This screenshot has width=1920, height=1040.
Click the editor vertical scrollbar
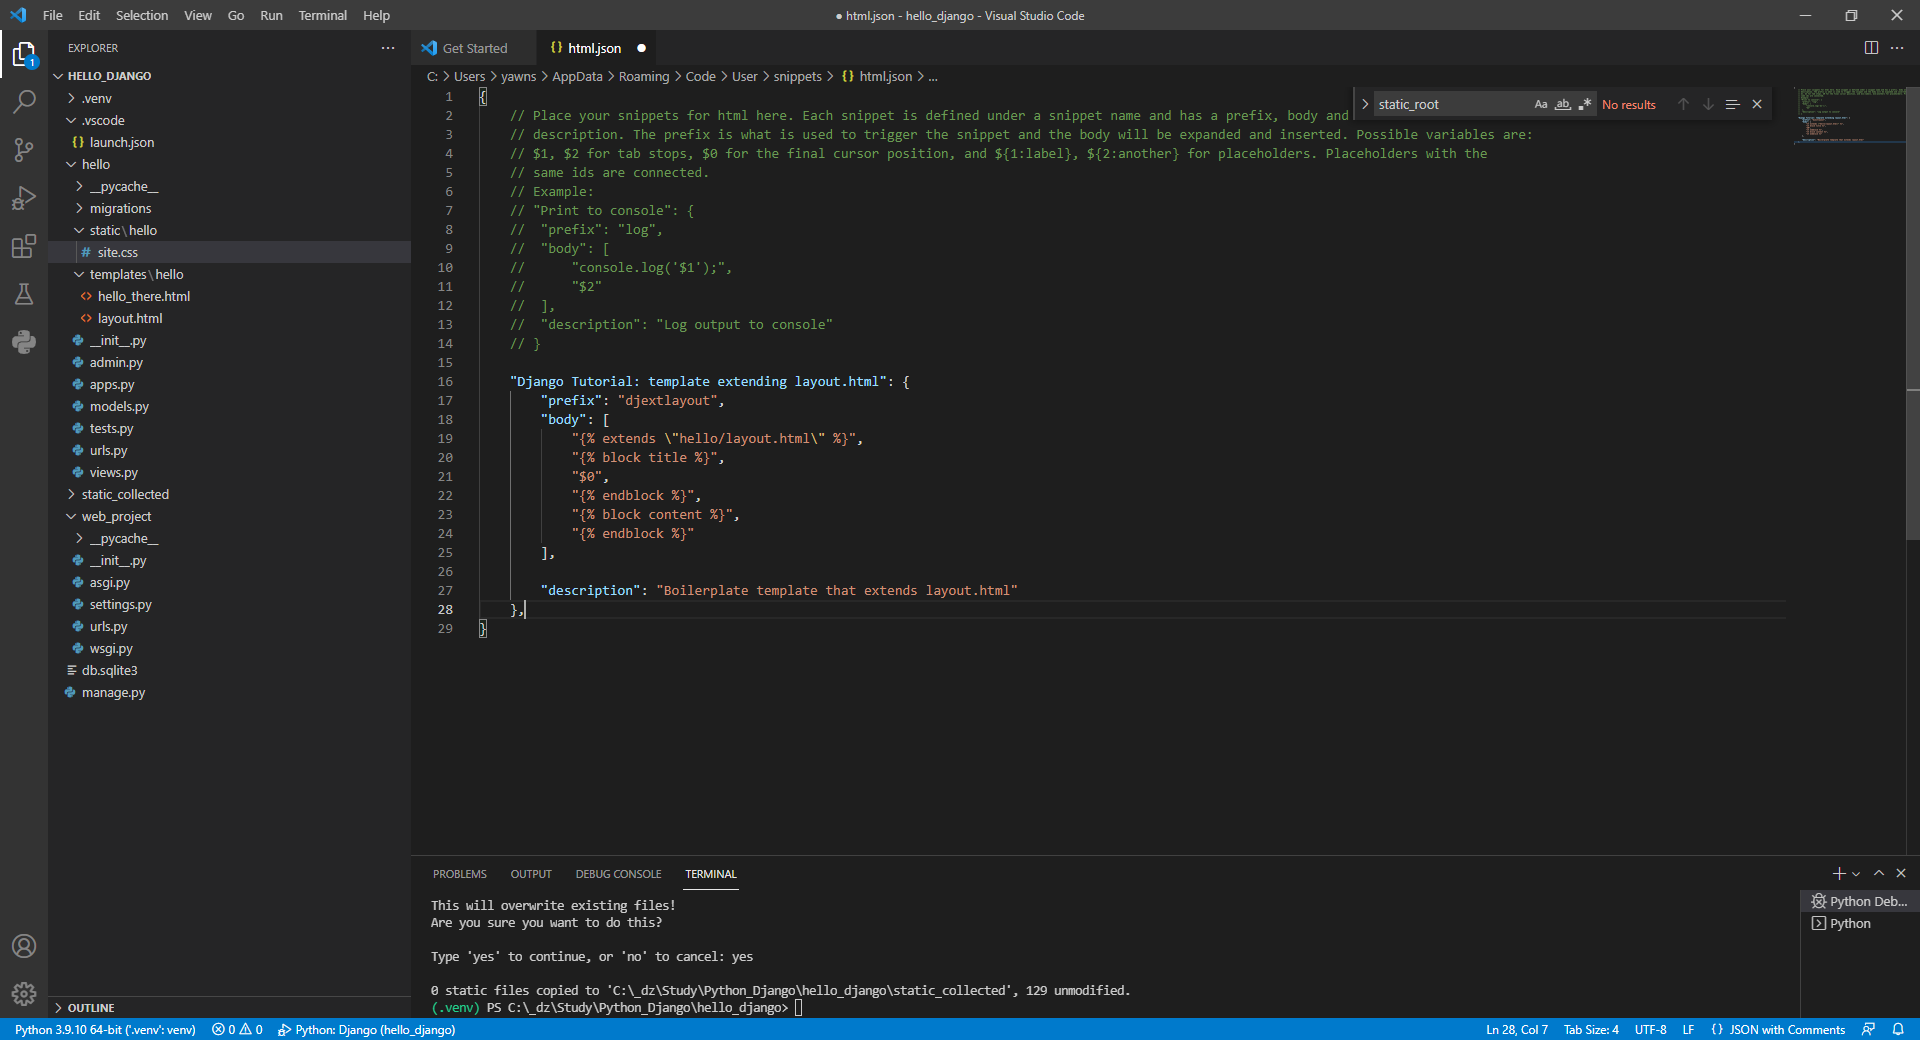pyautogui.click(x=1912, y=315)
